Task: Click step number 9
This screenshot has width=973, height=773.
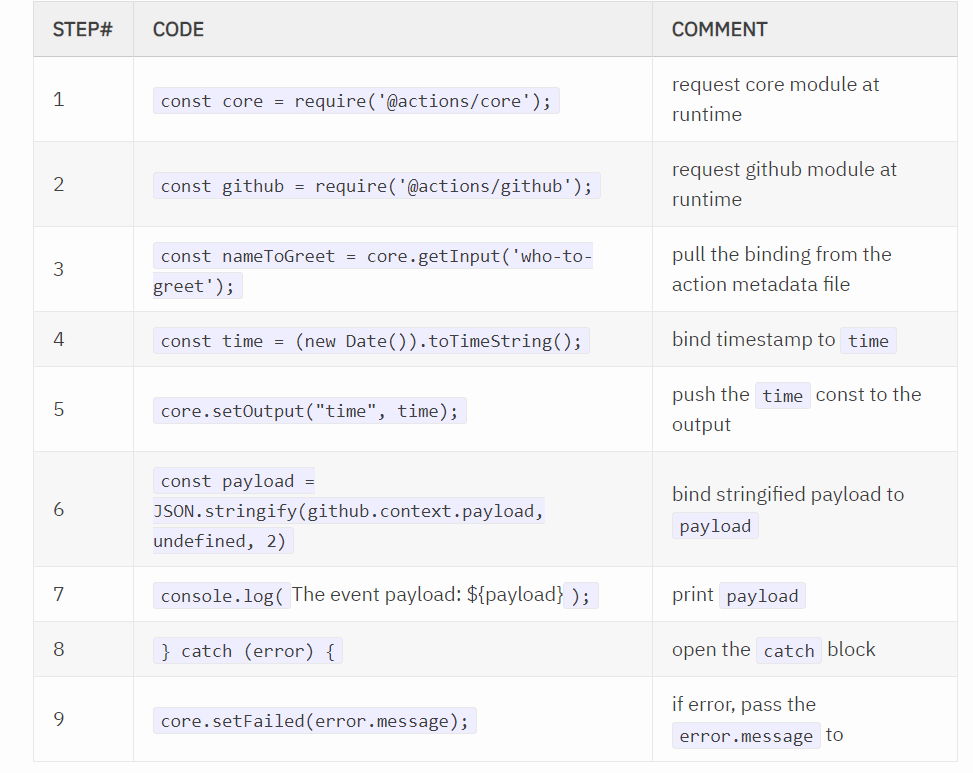Action: [58, 719]
